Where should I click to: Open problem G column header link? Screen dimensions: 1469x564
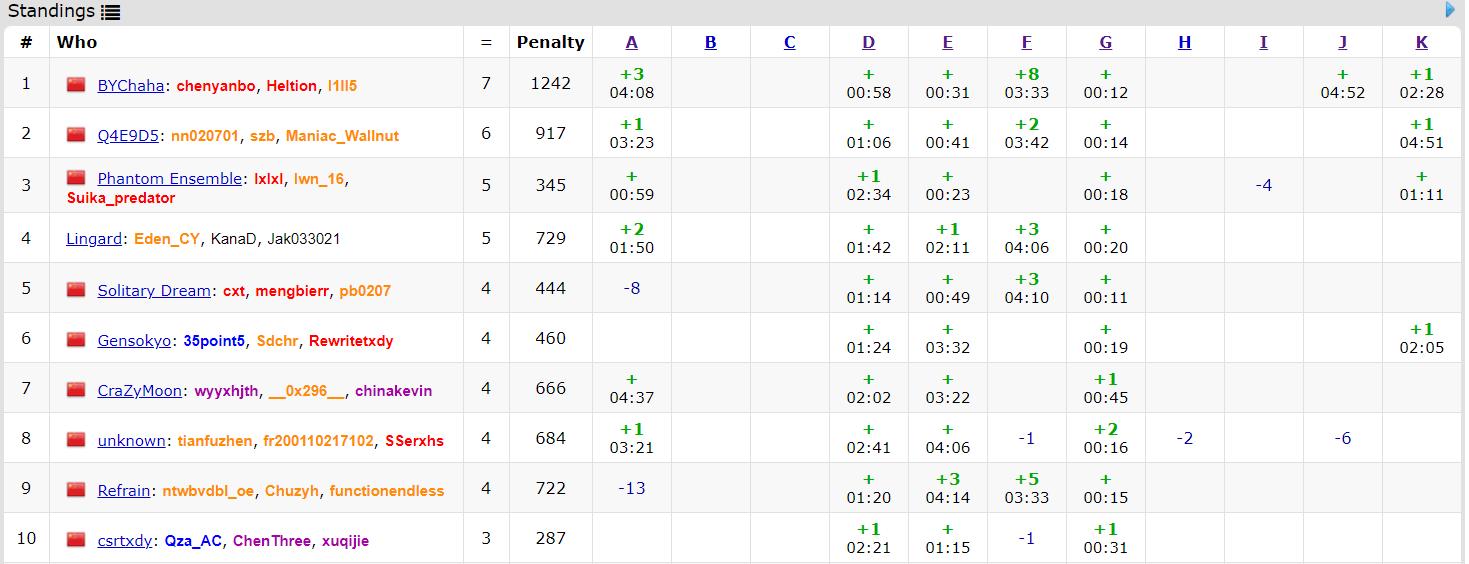pos(1105,42)
